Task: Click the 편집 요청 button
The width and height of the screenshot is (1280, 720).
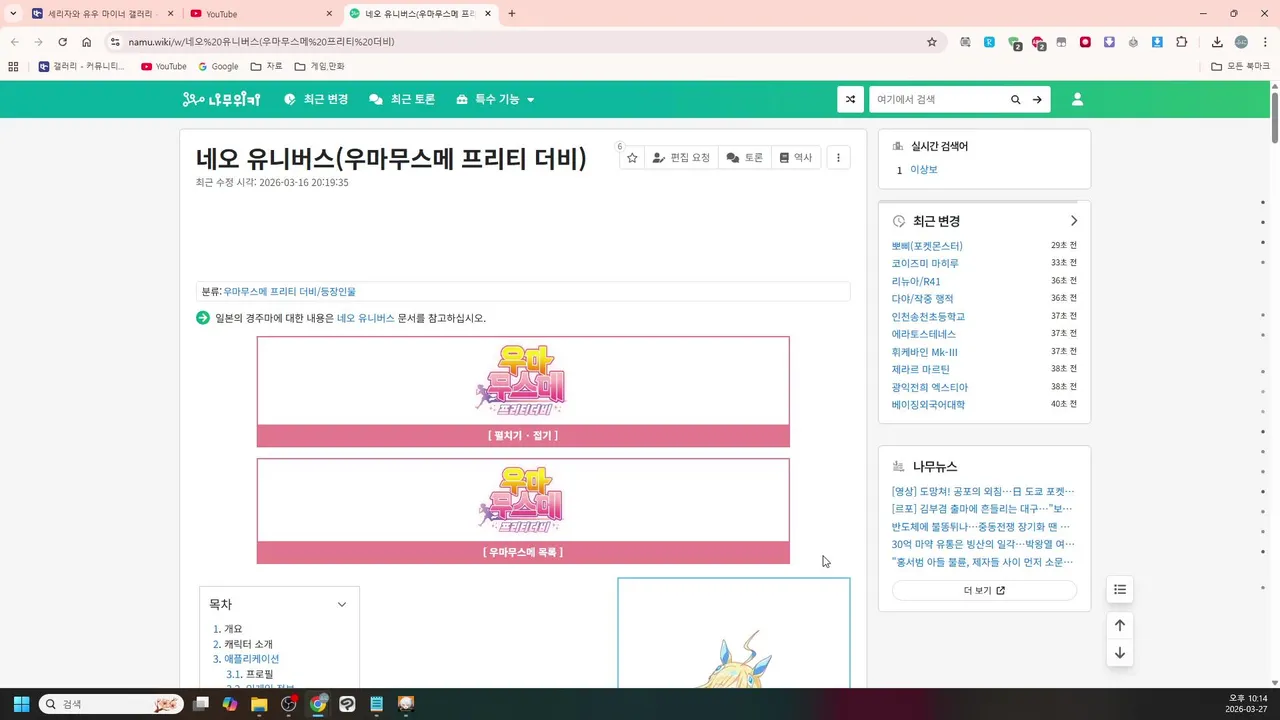Action: [681, 157]
